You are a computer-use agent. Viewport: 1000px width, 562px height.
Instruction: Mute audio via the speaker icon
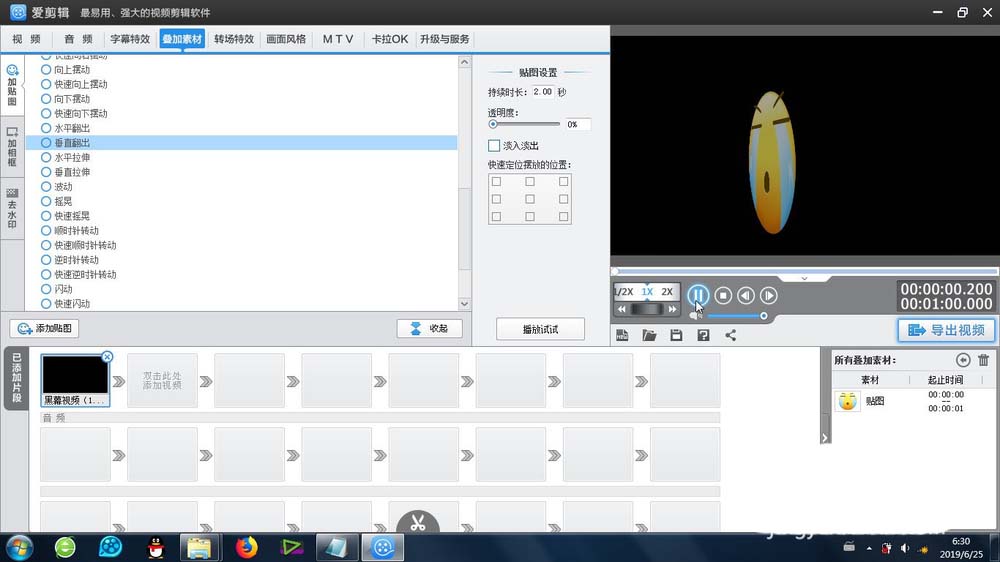(x=695, y=316)
